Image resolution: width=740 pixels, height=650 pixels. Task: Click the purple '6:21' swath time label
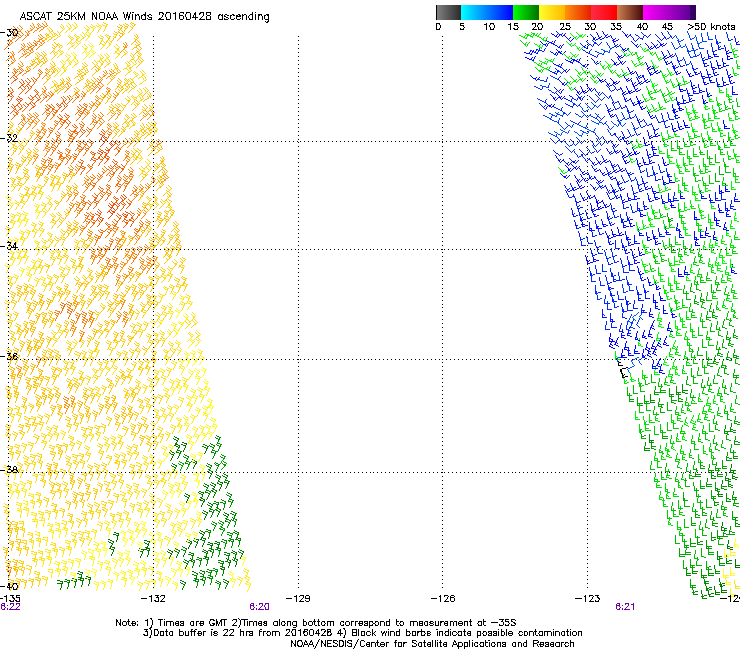tap(625, 607)
